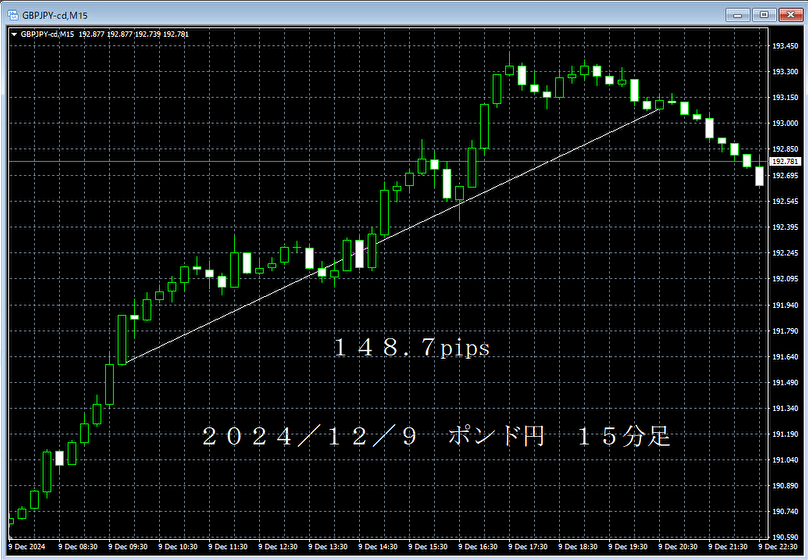Click the 193.000 price scale label
Image resolution: width=808 pixels, height=560 pixels.
tap(785, 123)
